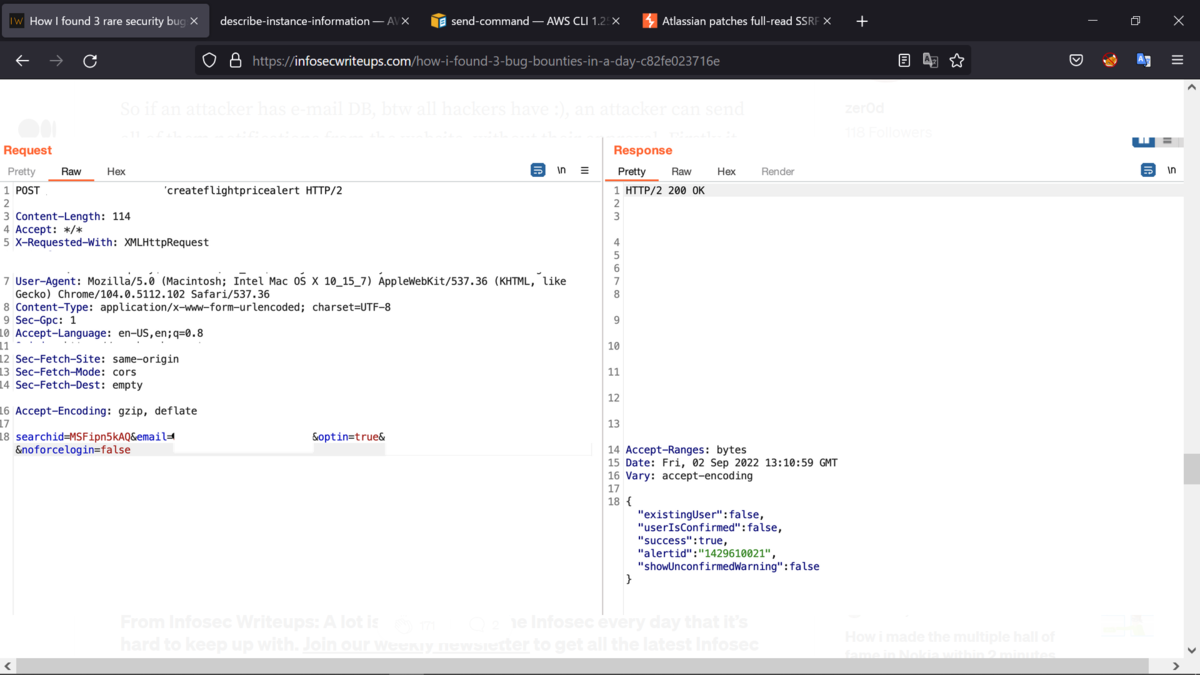The width and height of the screenshot is (1200, 675).
Task: Toggle \n non-printable characters in Response panel
Action: pyautogui.click(x=1172, y=170)
